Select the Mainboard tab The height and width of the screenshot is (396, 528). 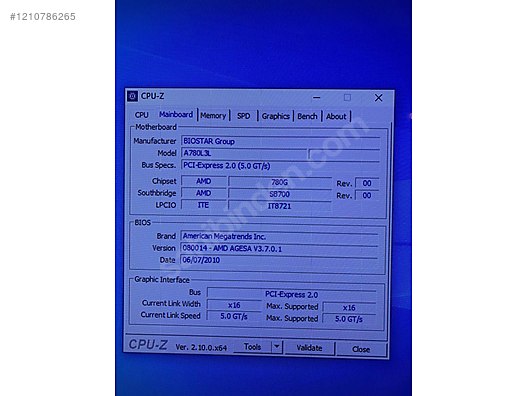coord(176,114)
